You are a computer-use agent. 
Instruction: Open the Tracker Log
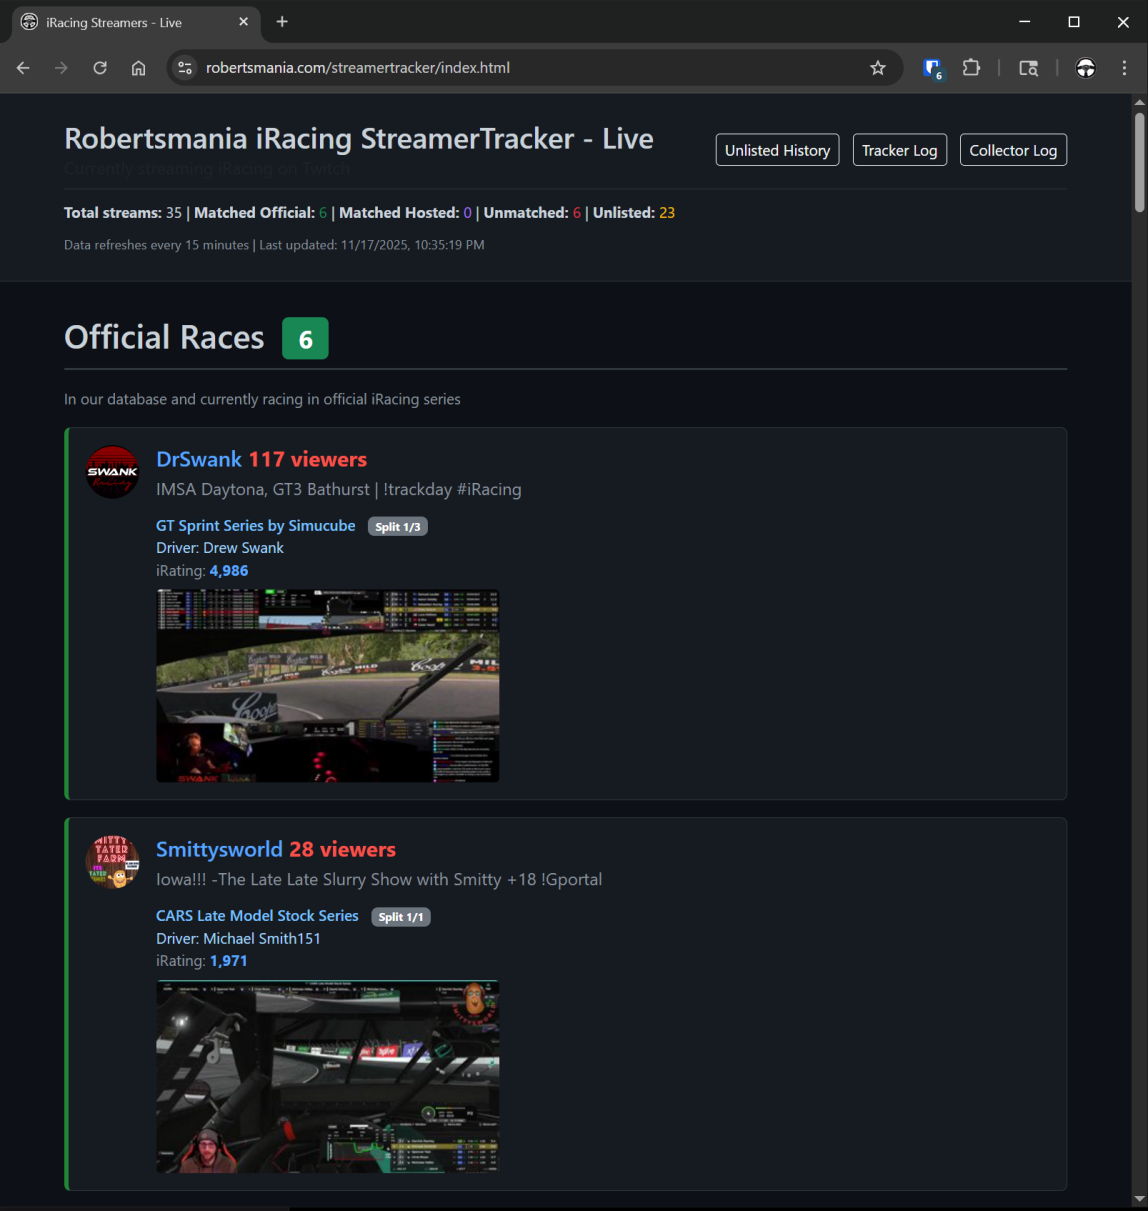coord(899,150)
